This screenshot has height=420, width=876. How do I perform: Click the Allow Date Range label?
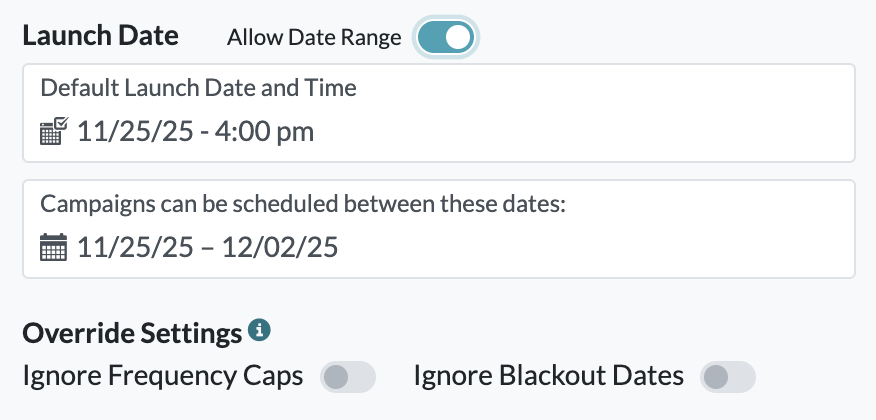point(314,37)
